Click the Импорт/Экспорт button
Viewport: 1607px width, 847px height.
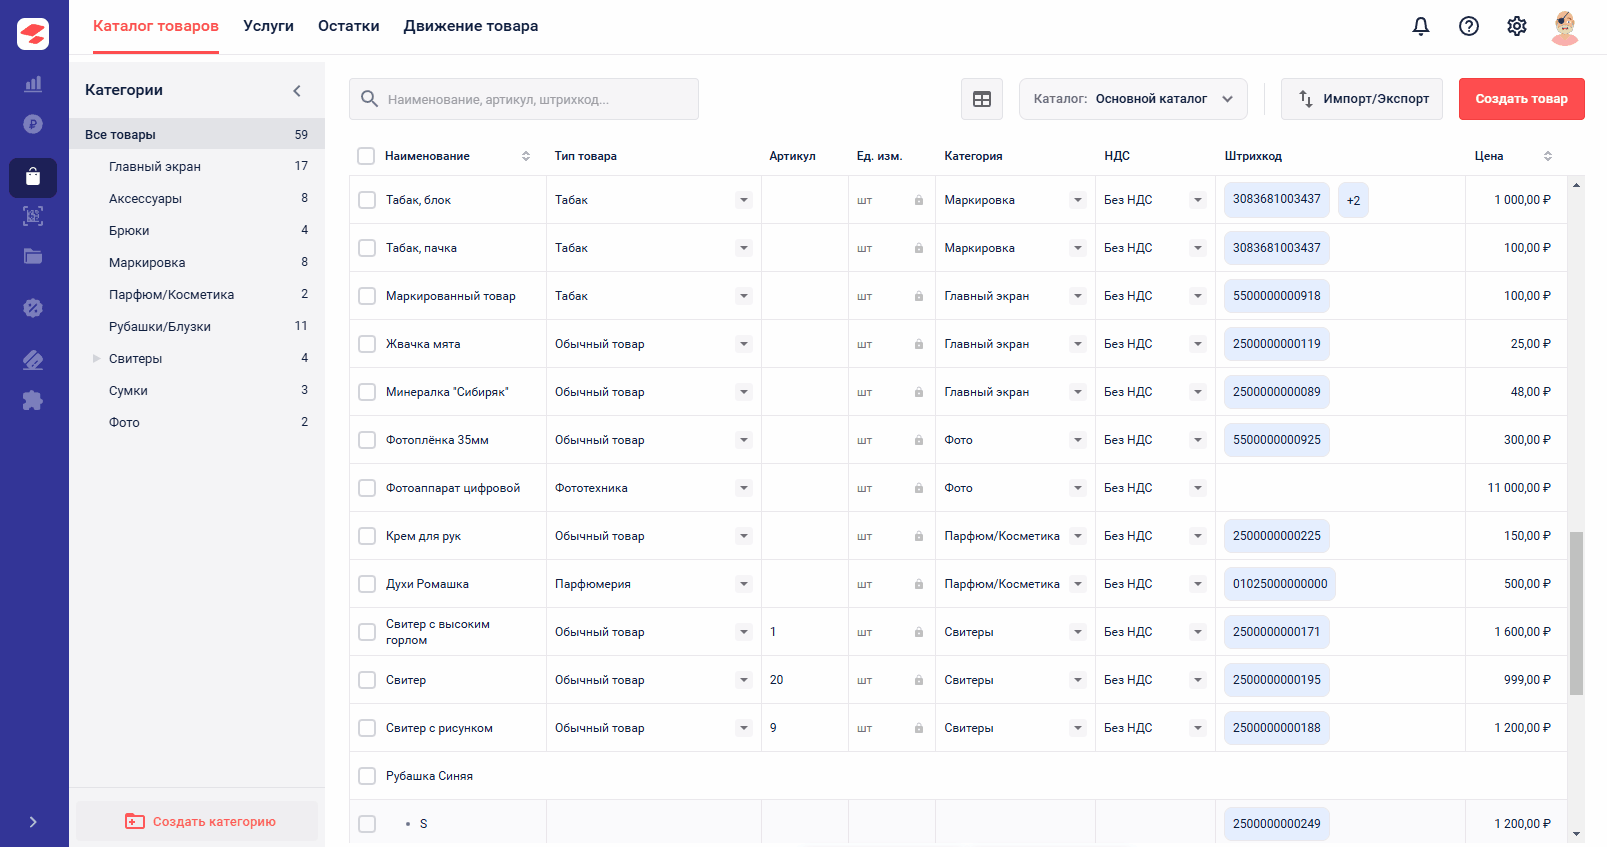click(x=1362, y=99)
